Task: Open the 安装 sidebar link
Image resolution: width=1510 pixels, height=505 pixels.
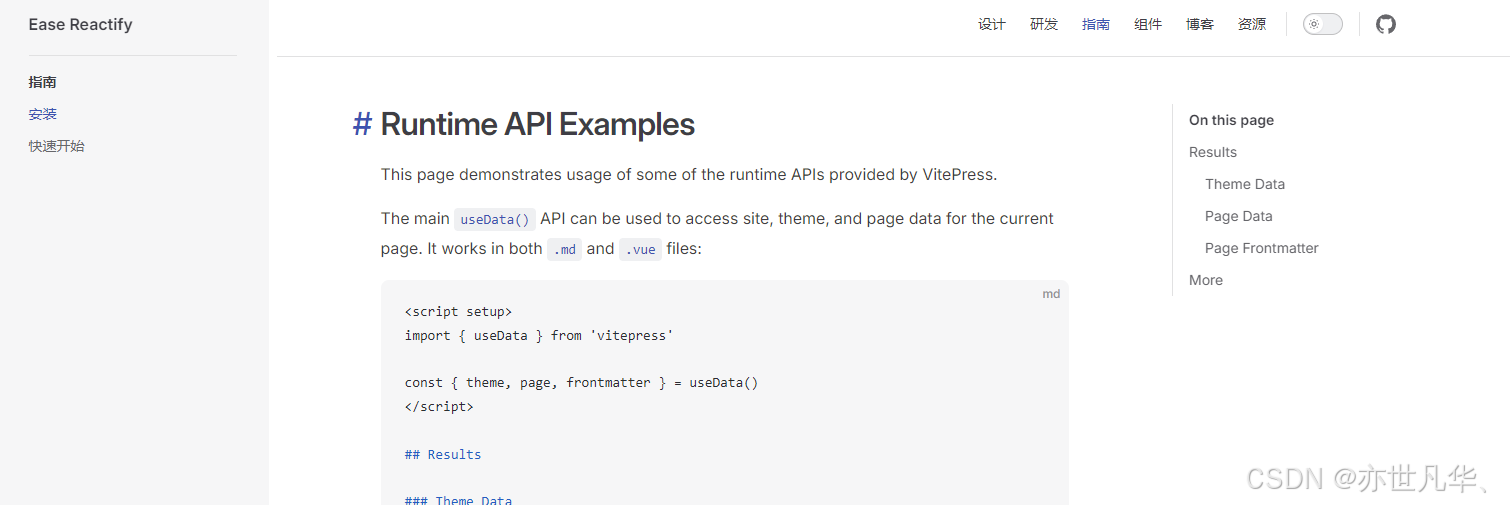Action: (x=43, y=114)
